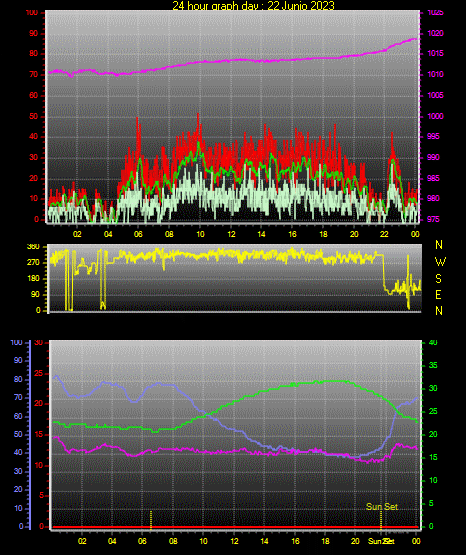
Task: Click the red rainfall baseline in bottom graph
Action: [x=235, y=527]
